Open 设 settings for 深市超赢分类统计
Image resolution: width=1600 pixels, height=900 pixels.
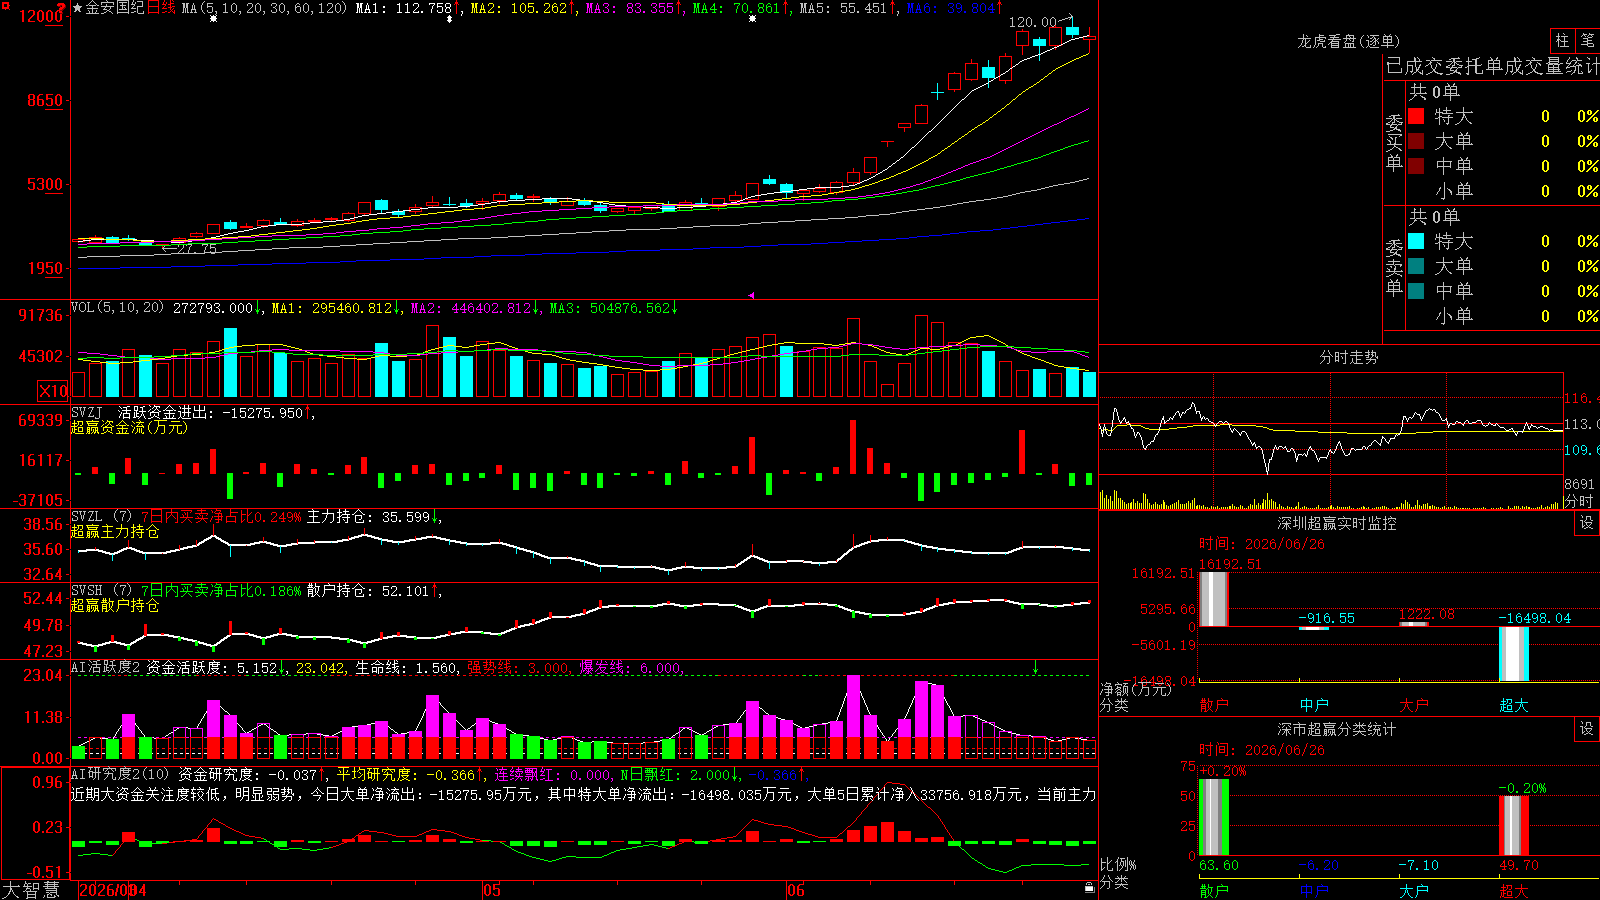coord(1586,729)
